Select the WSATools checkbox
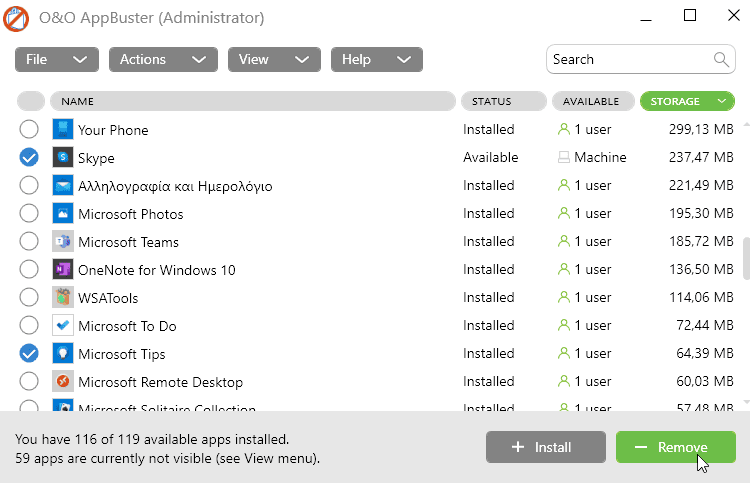Viewport: 750px width, 489px height. click(x=29, y=297)
